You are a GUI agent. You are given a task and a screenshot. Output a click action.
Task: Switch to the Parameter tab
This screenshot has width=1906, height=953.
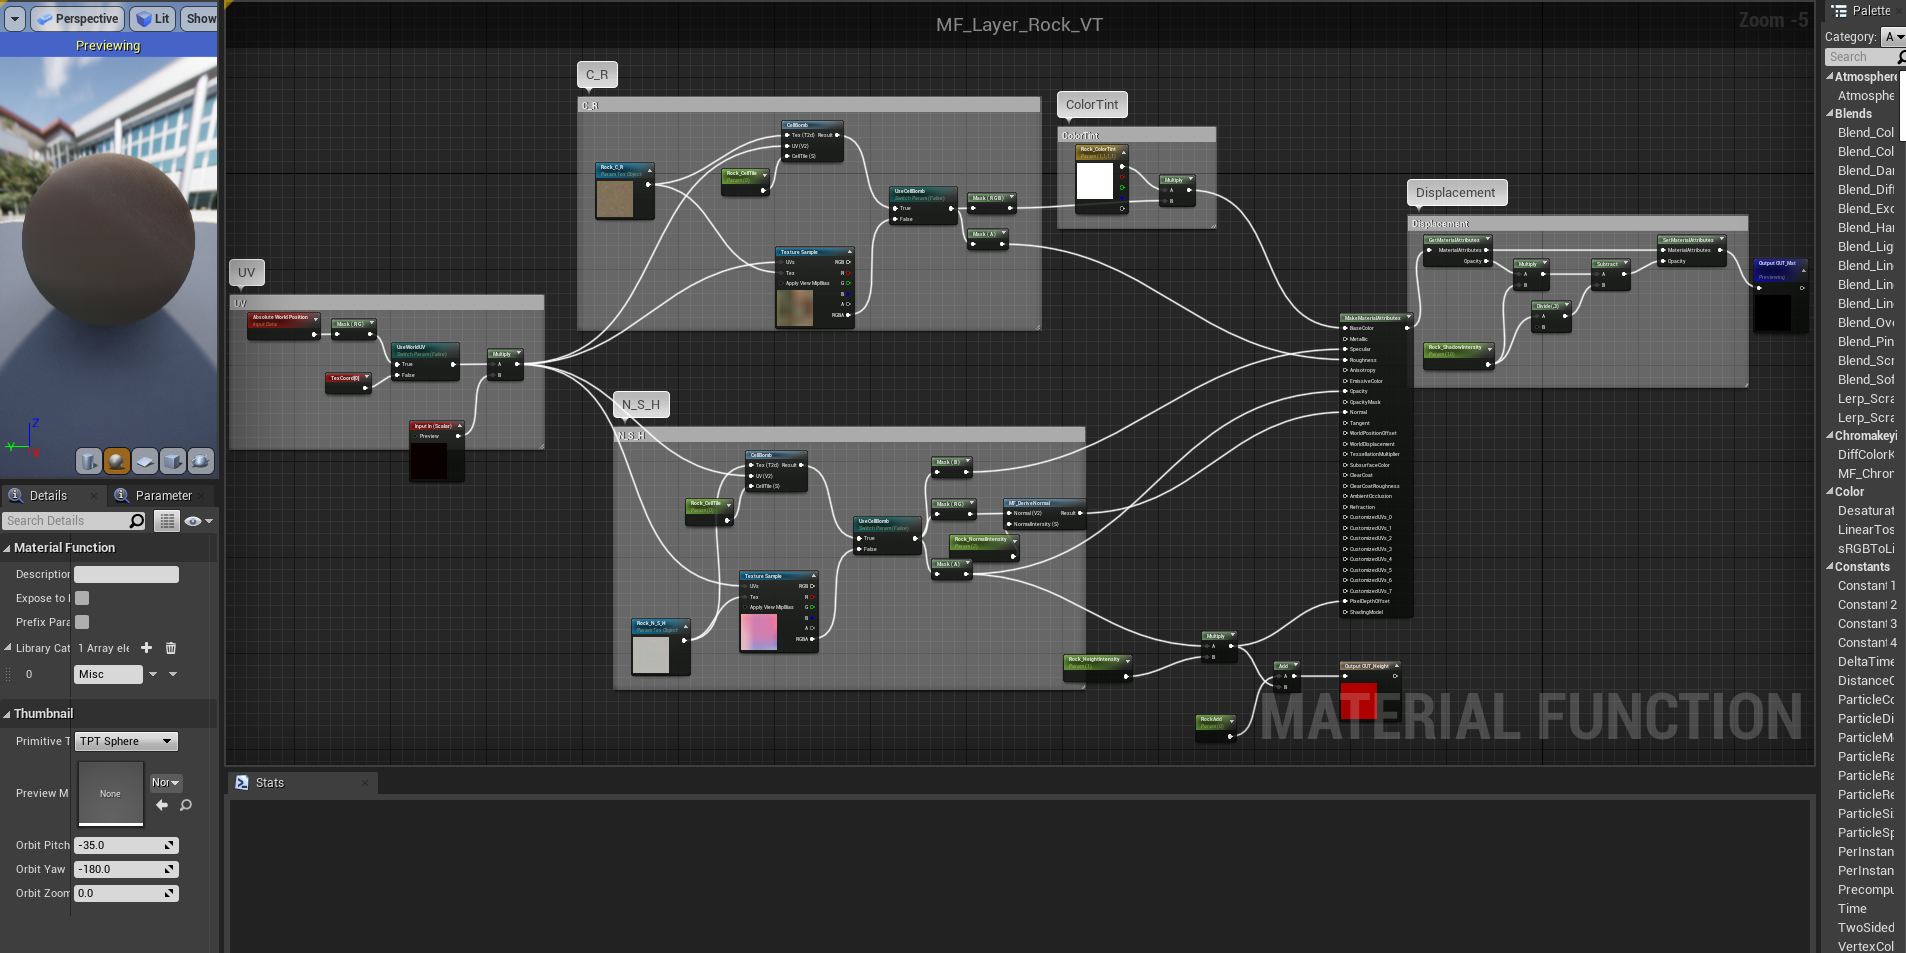[162, 495]
